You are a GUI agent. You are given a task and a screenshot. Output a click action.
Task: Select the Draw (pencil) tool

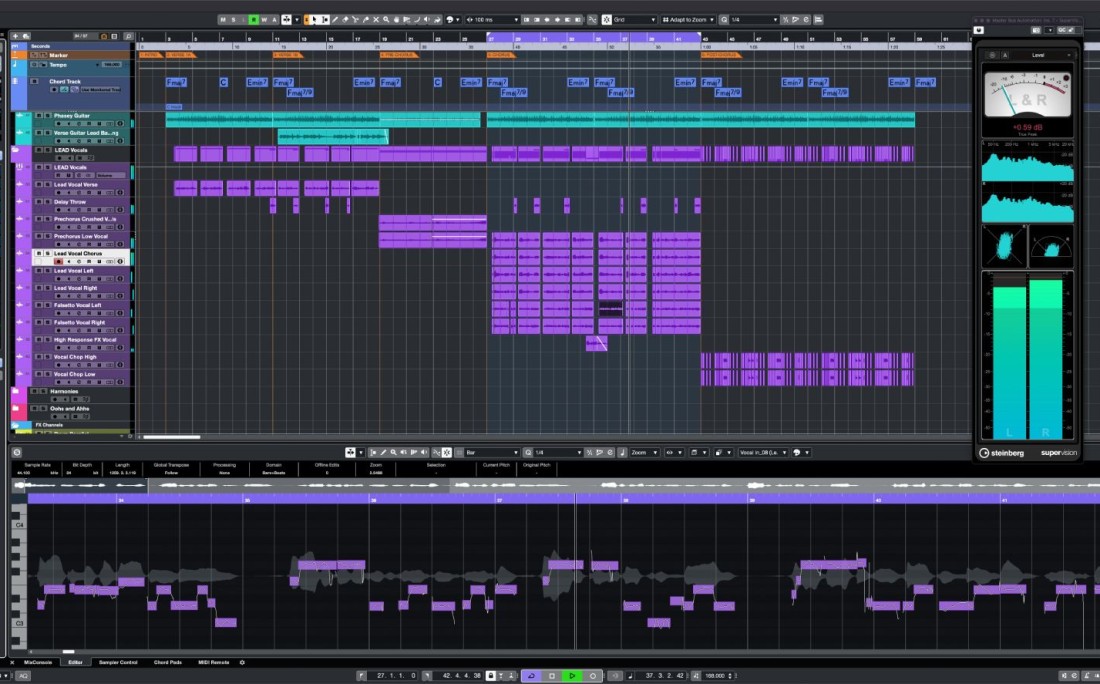(336, 18)
